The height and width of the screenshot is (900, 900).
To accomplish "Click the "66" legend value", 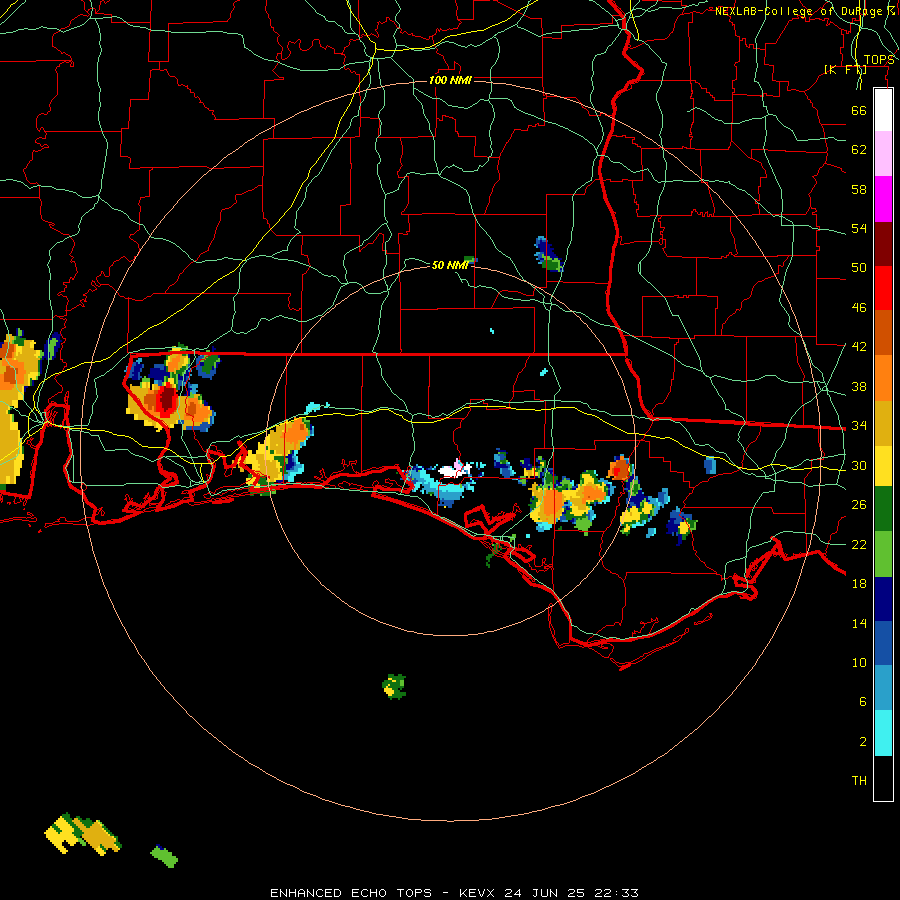I will pos(859,110).
